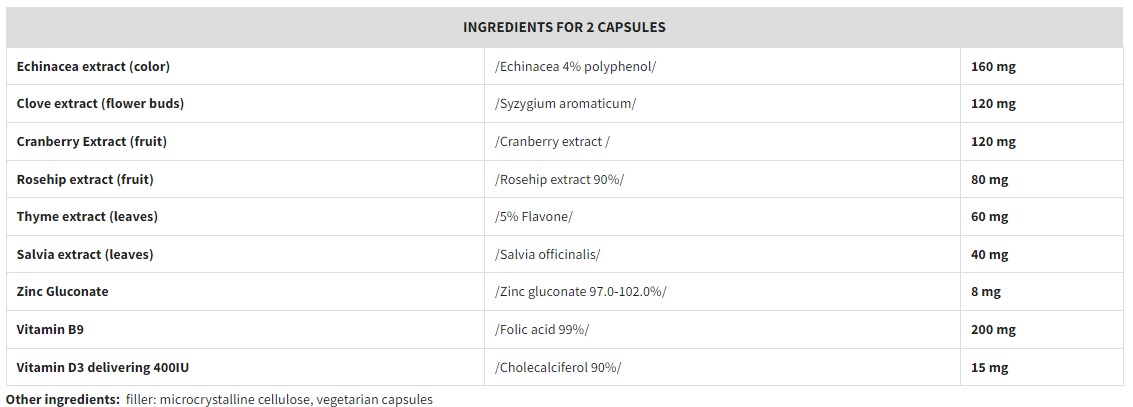Viewport: 1133px width, 407px height.
Task: Select '/Zinc gluconate 97.0-102.0%/' text
Action: [x=580, y=292]
